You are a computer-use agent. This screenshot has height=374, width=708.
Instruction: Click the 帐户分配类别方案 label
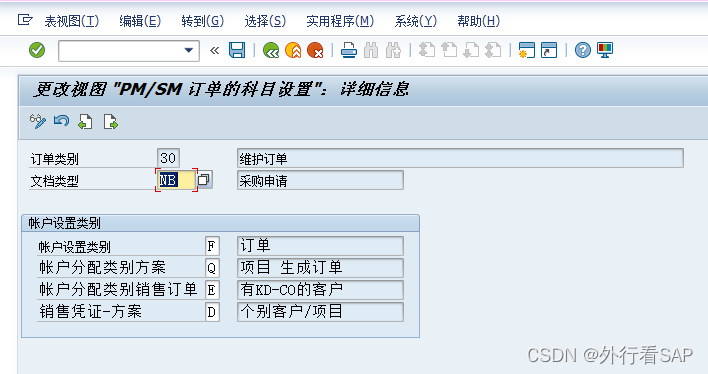[x=102, y=267]
